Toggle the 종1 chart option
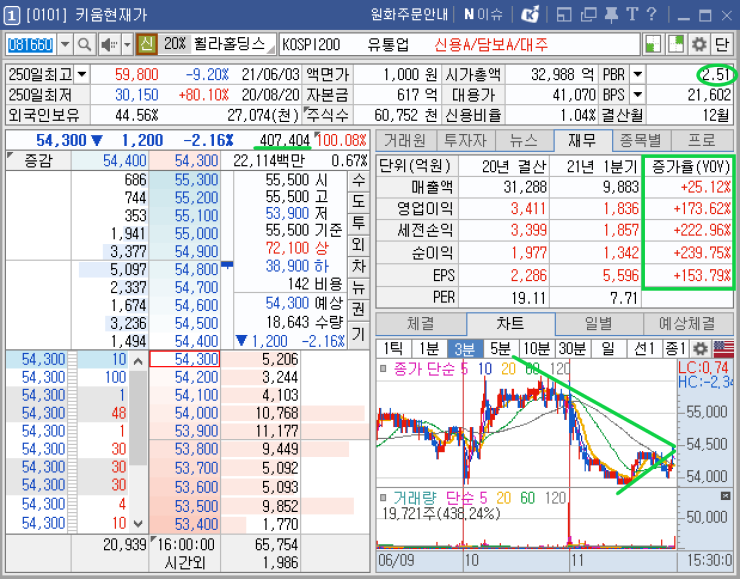 click(x=676, y=349)
